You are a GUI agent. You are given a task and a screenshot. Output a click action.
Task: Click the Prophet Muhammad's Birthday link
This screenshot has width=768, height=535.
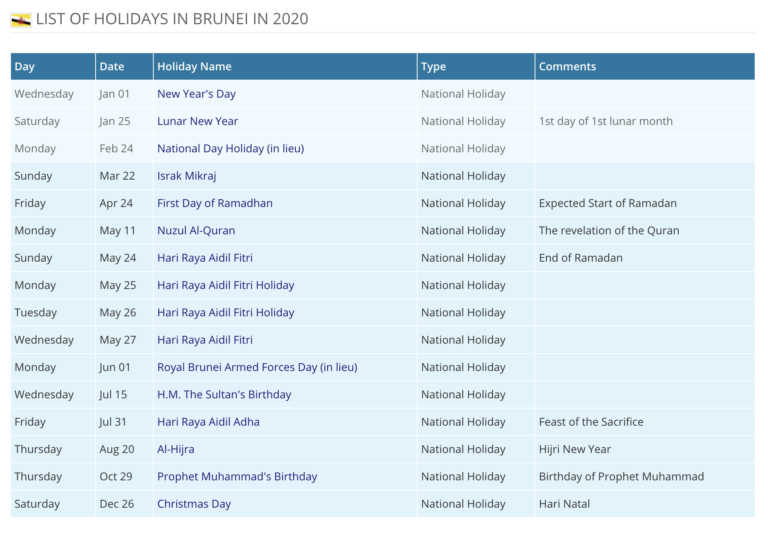237,477
